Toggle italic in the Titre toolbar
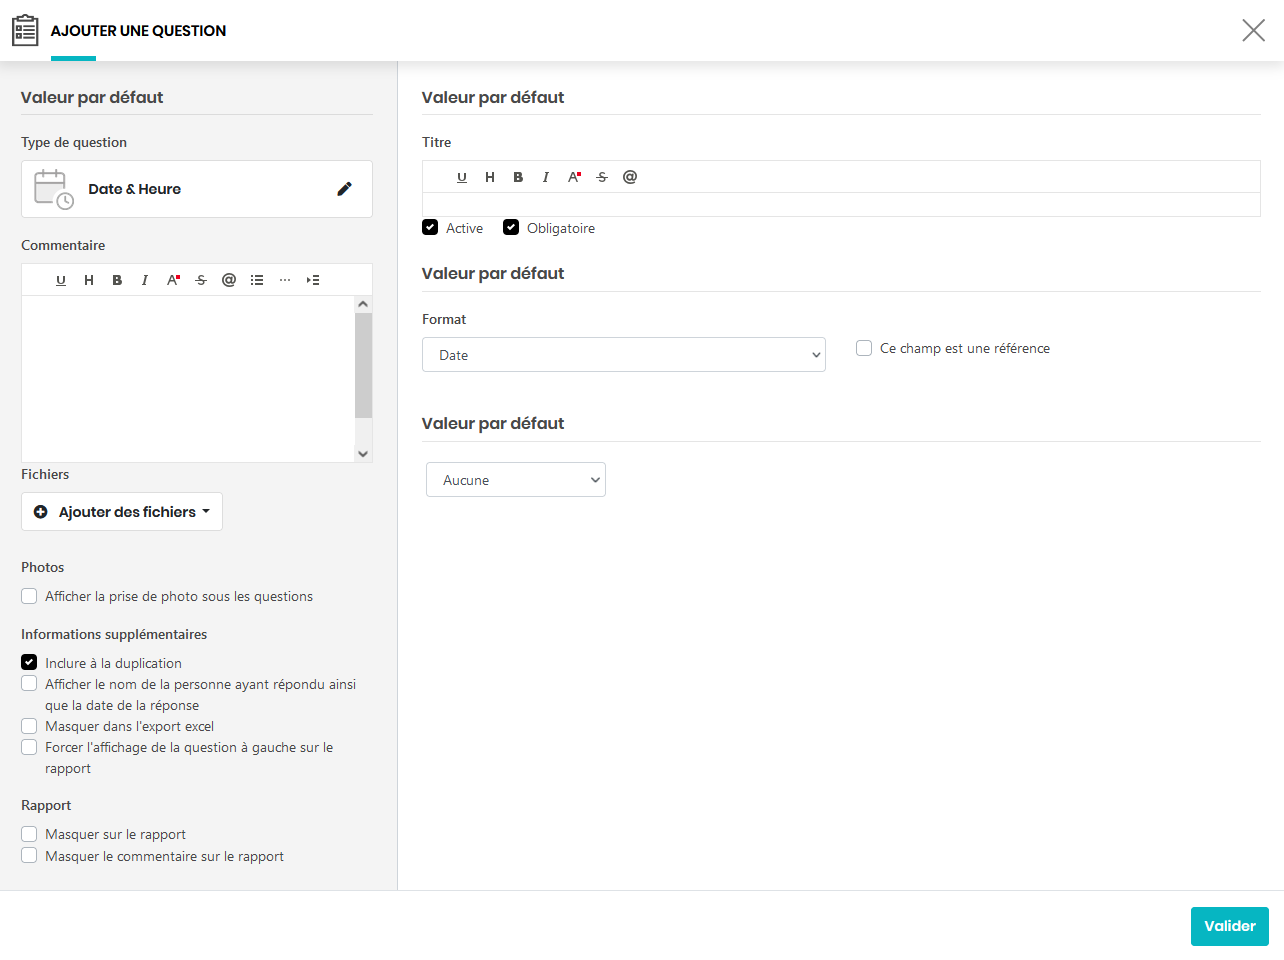 546,177
